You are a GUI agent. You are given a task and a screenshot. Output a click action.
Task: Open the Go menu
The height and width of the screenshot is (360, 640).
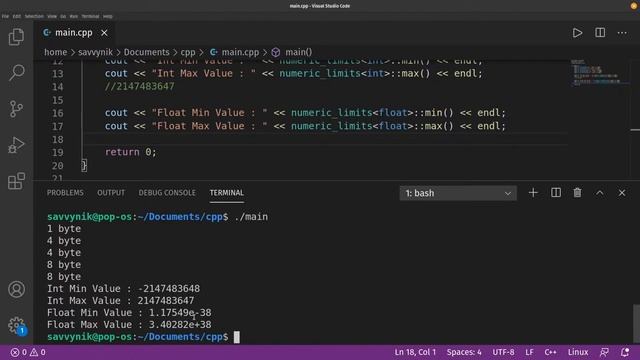63,16
